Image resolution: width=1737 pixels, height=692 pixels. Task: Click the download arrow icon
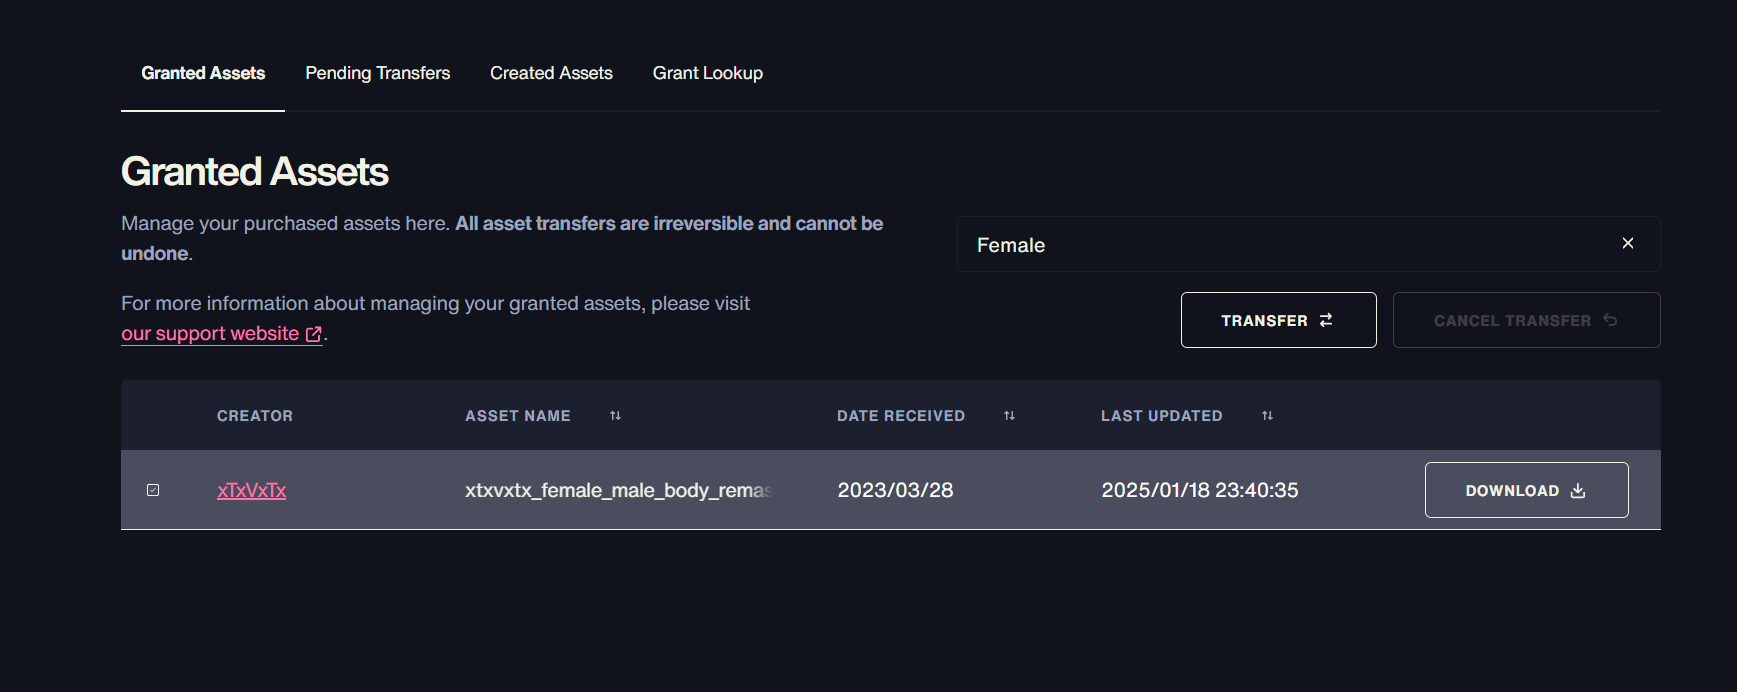(x=1578, y=491)
